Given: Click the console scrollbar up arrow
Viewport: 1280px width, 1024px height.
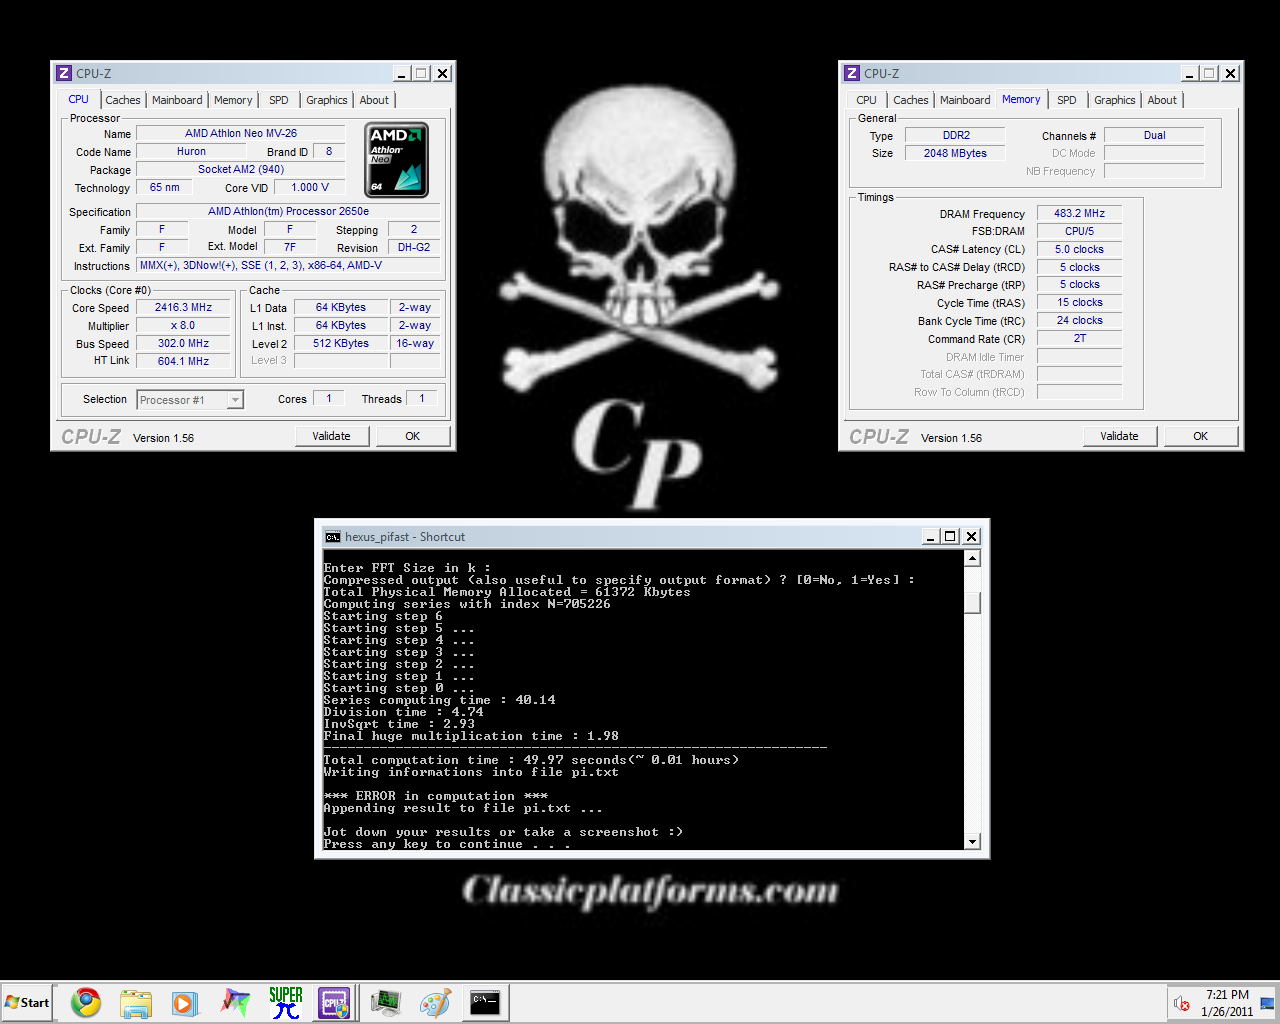Looking at the screenshot, I should click(972, 558).
